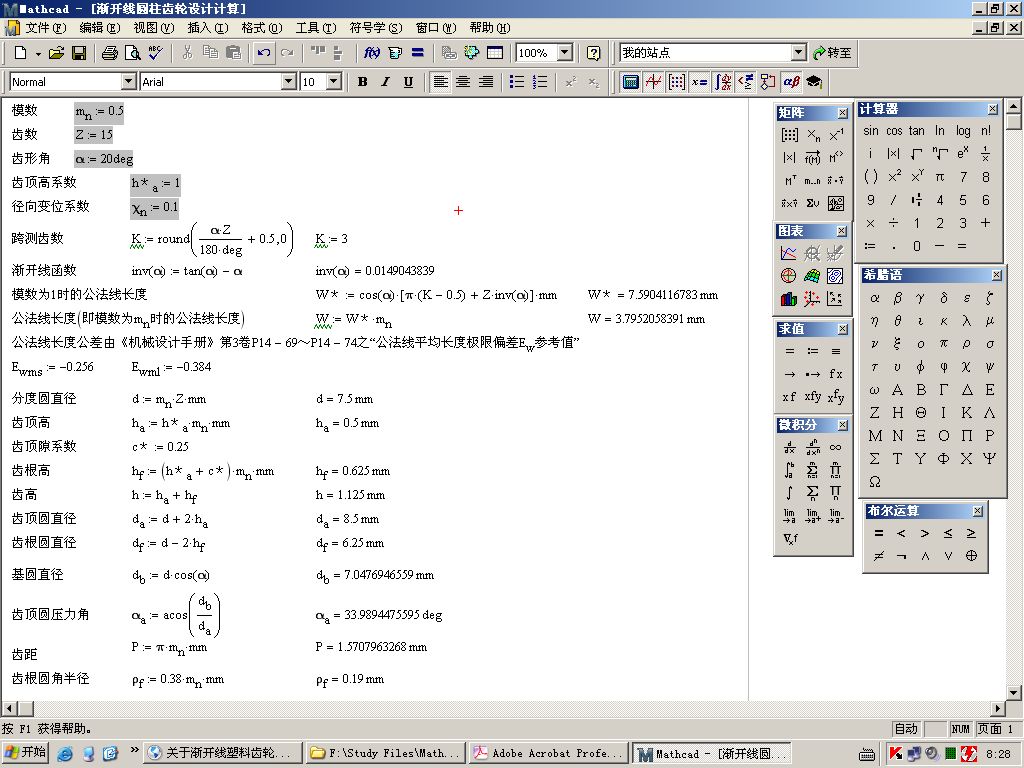Click the Calculate equals icon in toolbar

pyautogui.click(x=418, y=54)
